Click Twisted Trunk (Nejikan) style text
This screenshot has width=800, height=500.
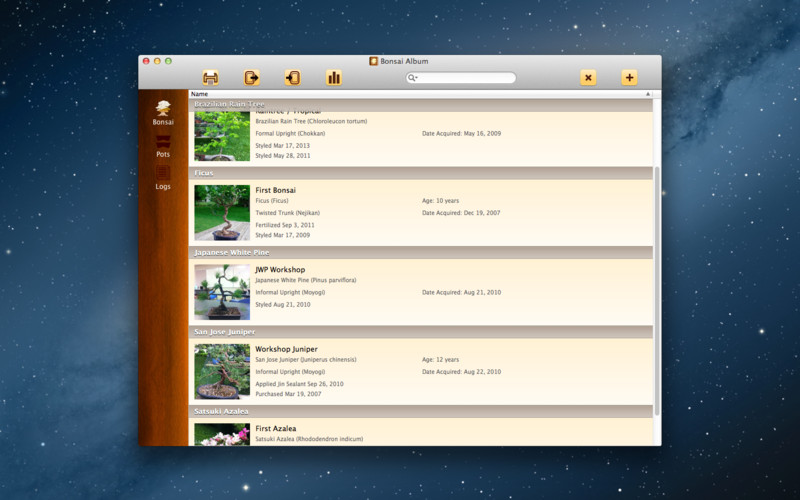(x=287, y=213)
